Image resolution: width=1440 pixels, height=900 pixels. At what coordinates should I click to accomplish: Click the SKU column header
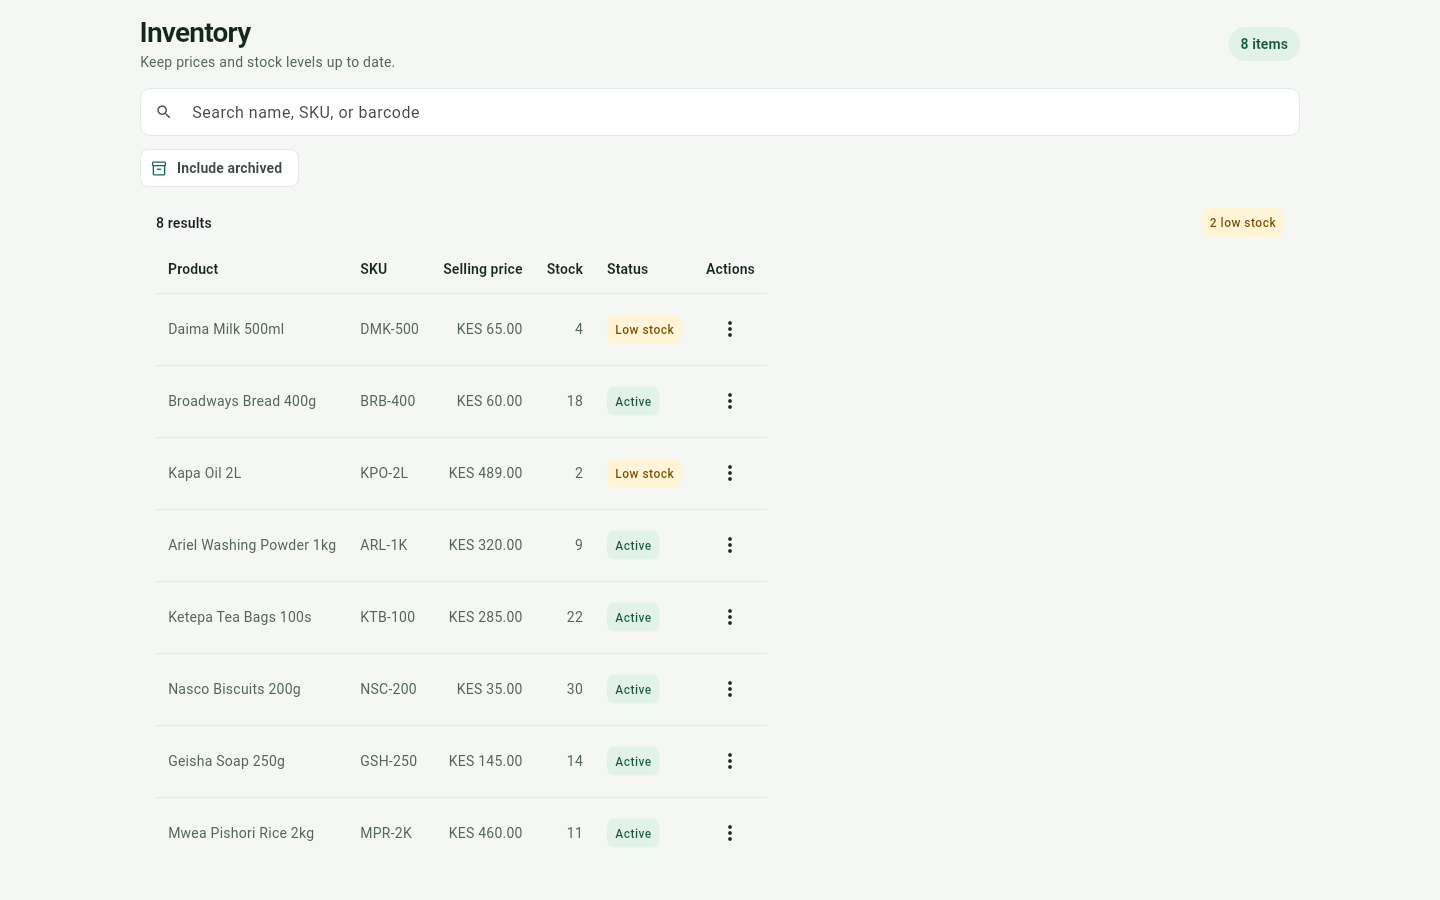pos(374,269)
